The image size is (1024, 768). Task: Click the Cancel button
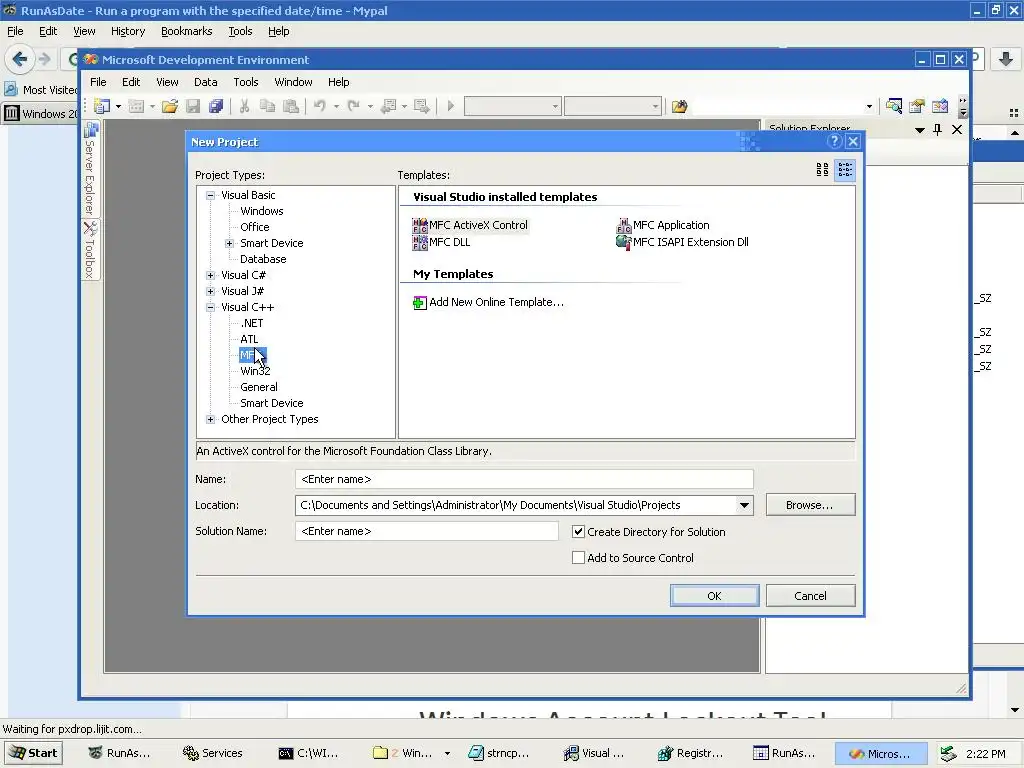[810, 596]
